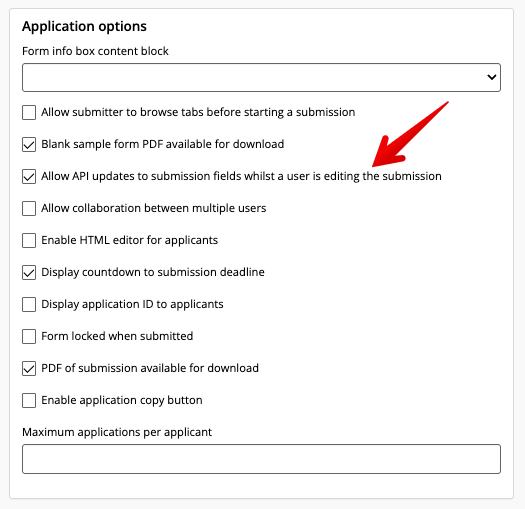The height and width of the screenshot is (509, 525).
Task: Enable Allow submitter to browse tabs checkbox
Action: (29, 112)
